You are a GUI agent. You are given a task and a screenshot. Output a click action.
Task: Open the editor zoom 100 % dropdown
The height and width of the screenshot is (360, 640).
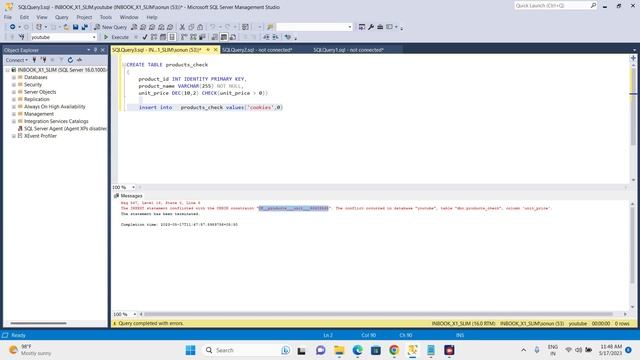133,187
